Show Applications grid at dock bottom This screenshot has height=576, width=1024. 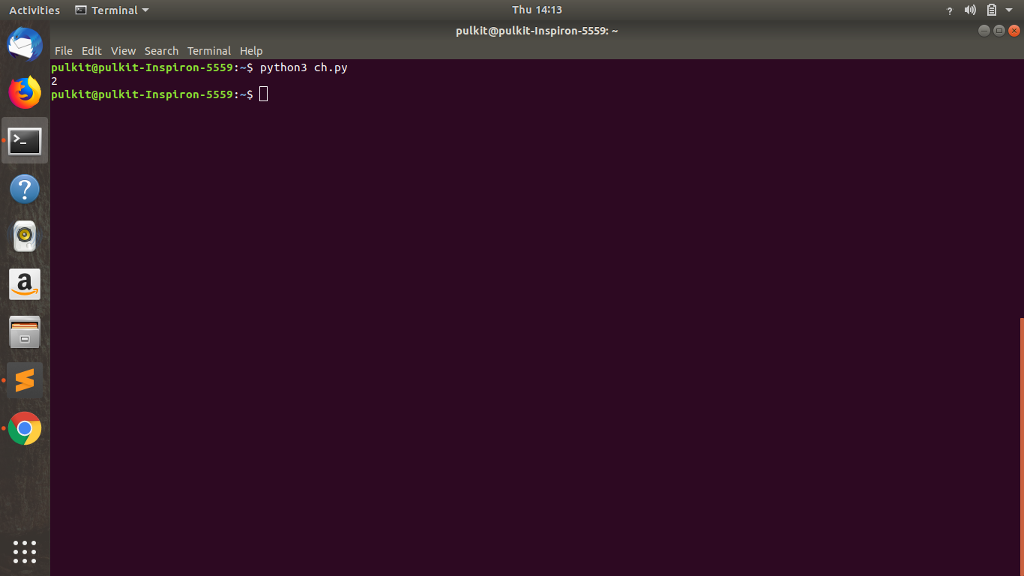pyautogui.click(x=25, y=552)
